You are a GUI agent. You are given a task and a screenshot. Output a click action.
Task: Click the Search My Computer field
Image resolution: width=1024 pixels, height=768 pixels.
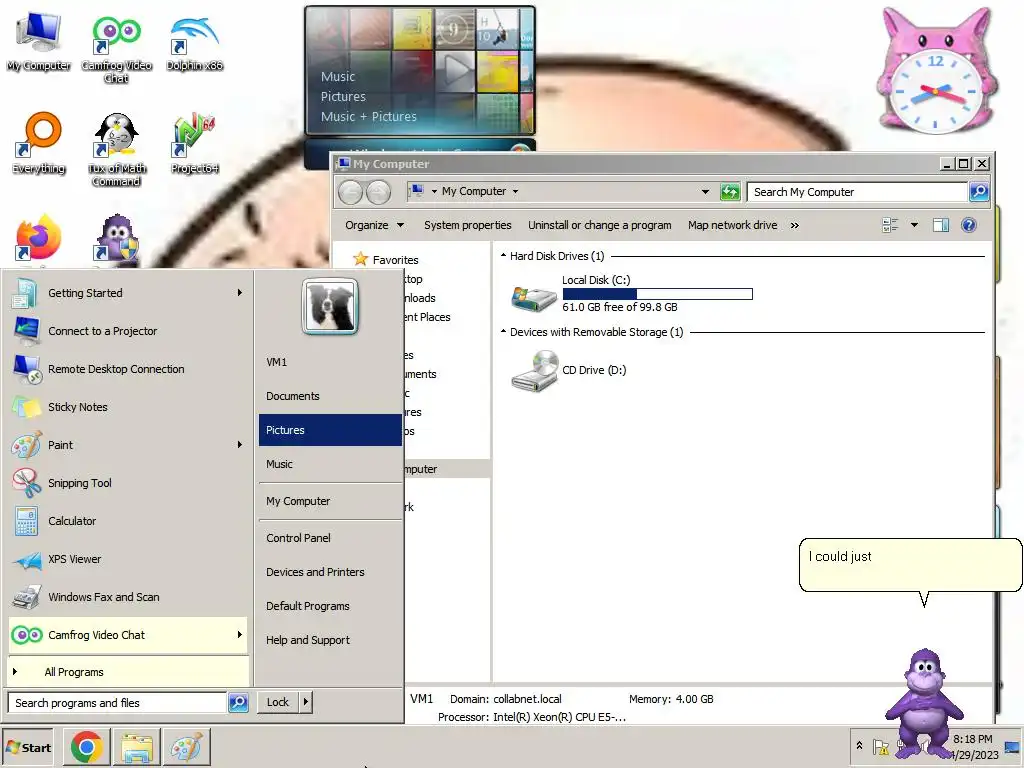(857, 192)
